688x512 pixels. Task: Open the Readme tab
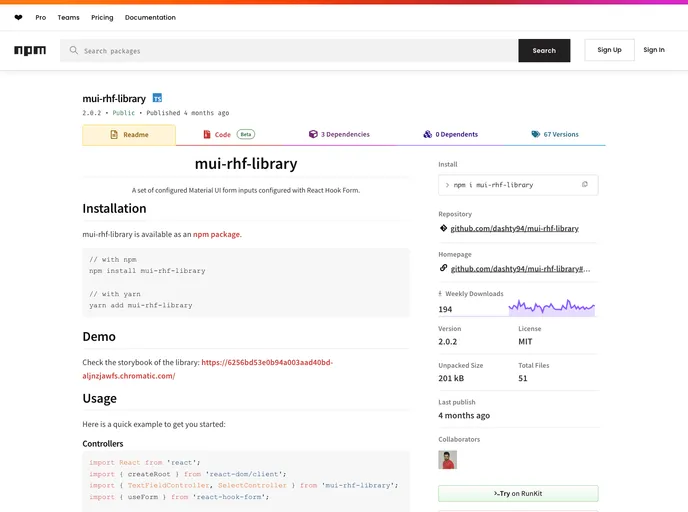129,135
